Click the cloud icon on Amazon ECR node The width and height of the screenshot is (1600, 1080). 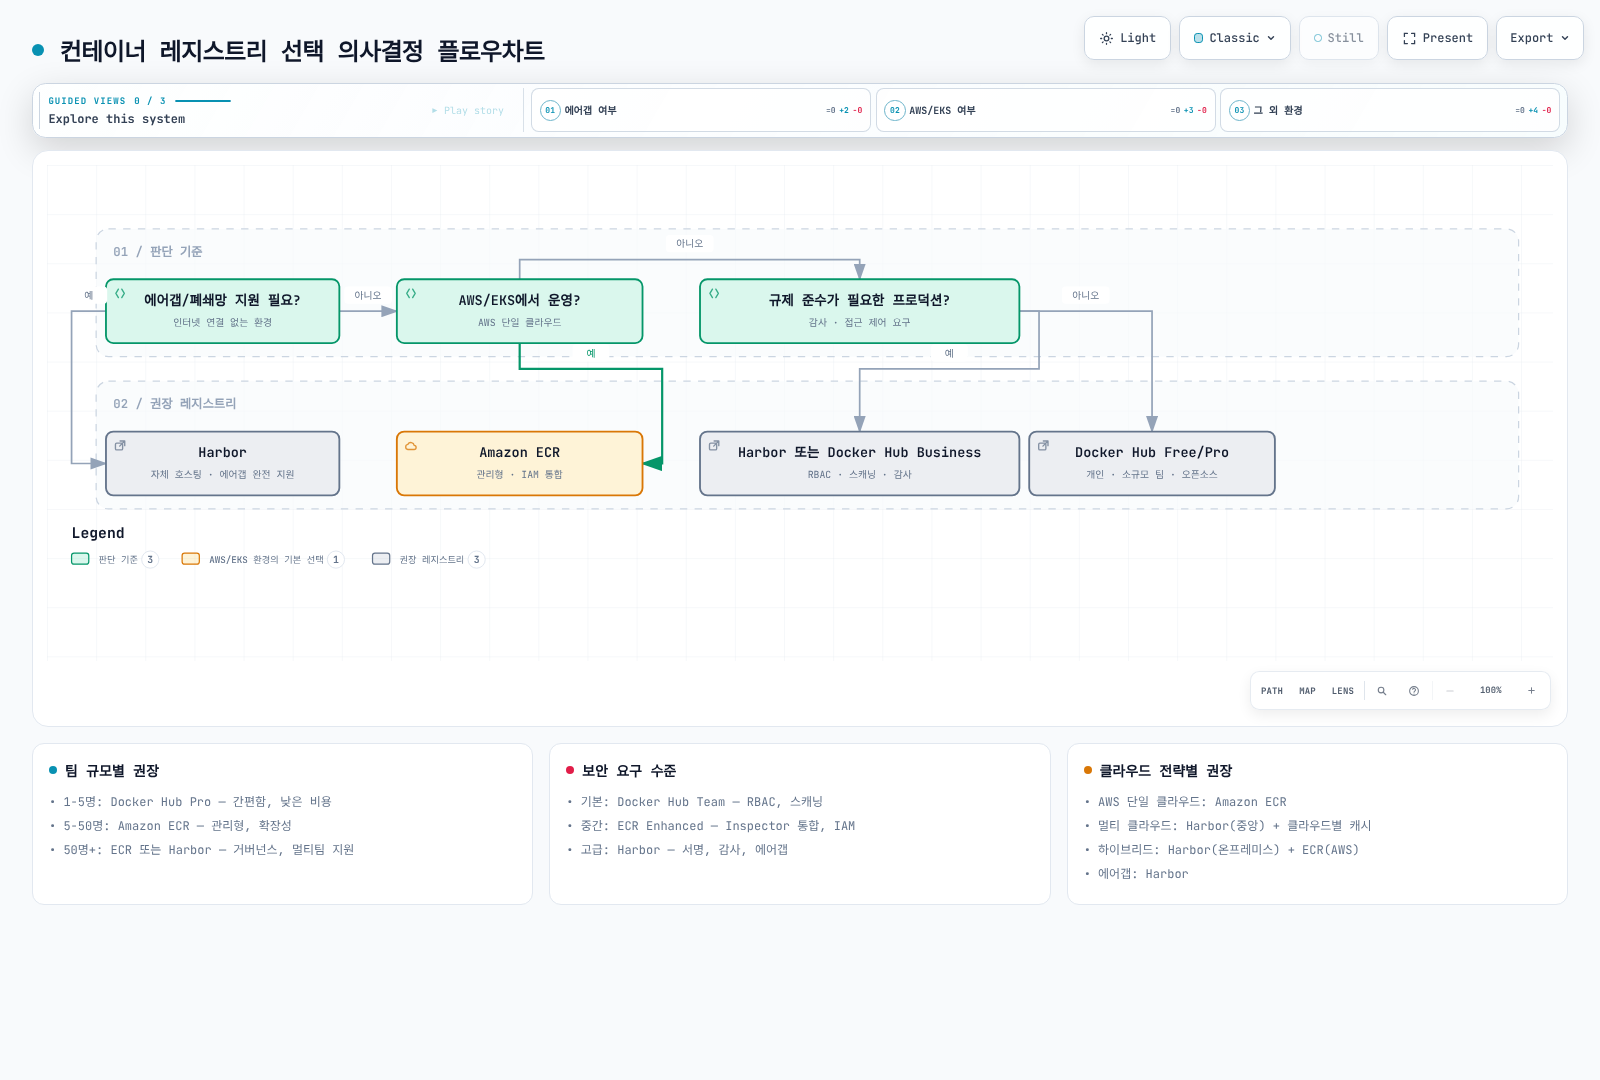(x=411, y=446)
